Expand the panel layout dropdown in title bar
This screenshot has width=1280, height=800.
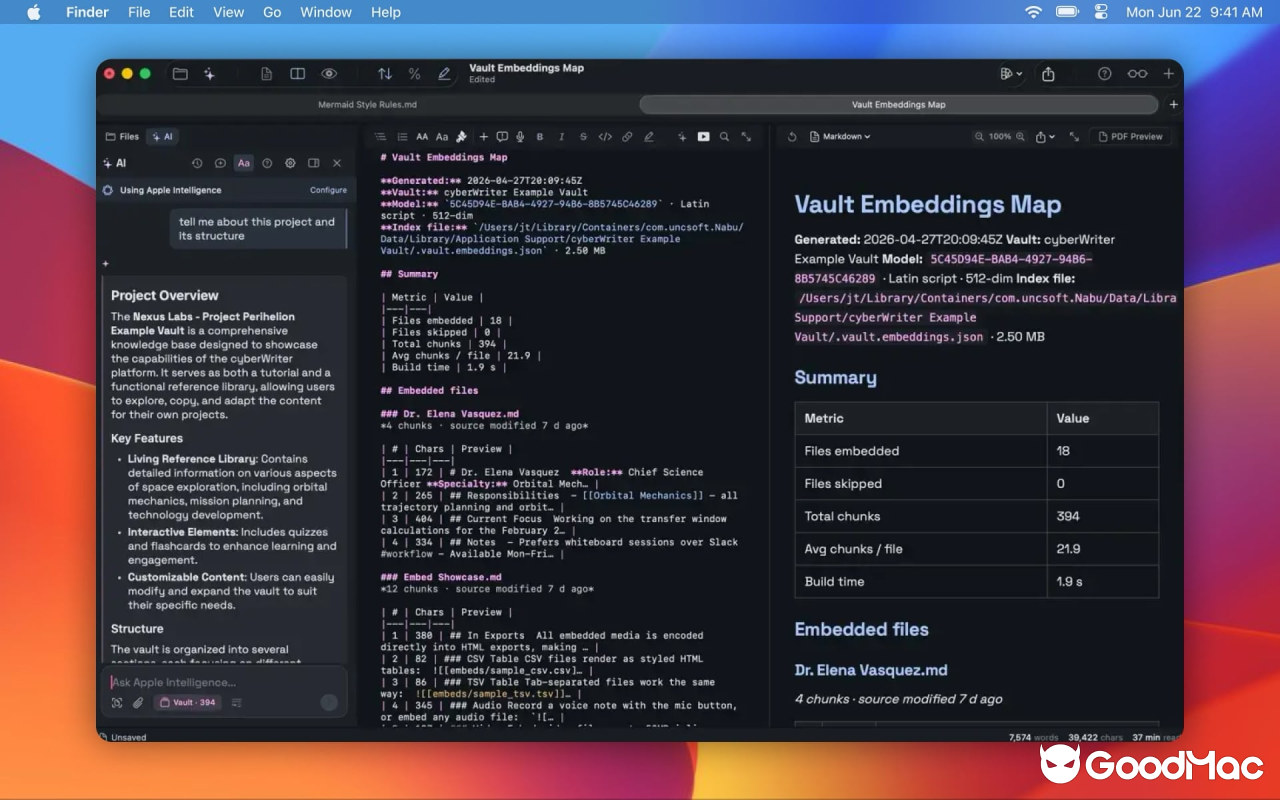click(x=1011, y=74)
